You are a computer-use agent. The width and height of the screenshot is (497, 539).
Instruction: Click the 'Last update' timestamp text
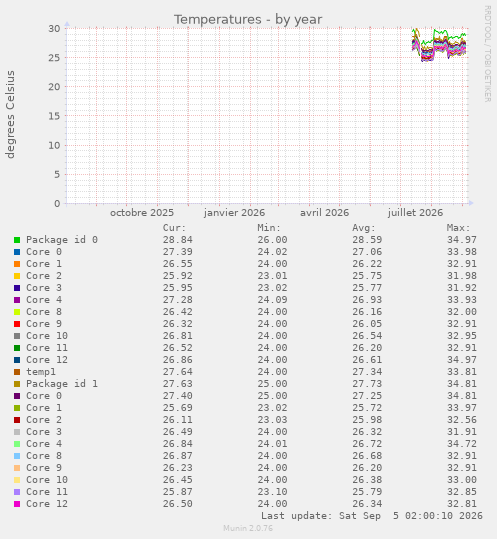(372, 516)
